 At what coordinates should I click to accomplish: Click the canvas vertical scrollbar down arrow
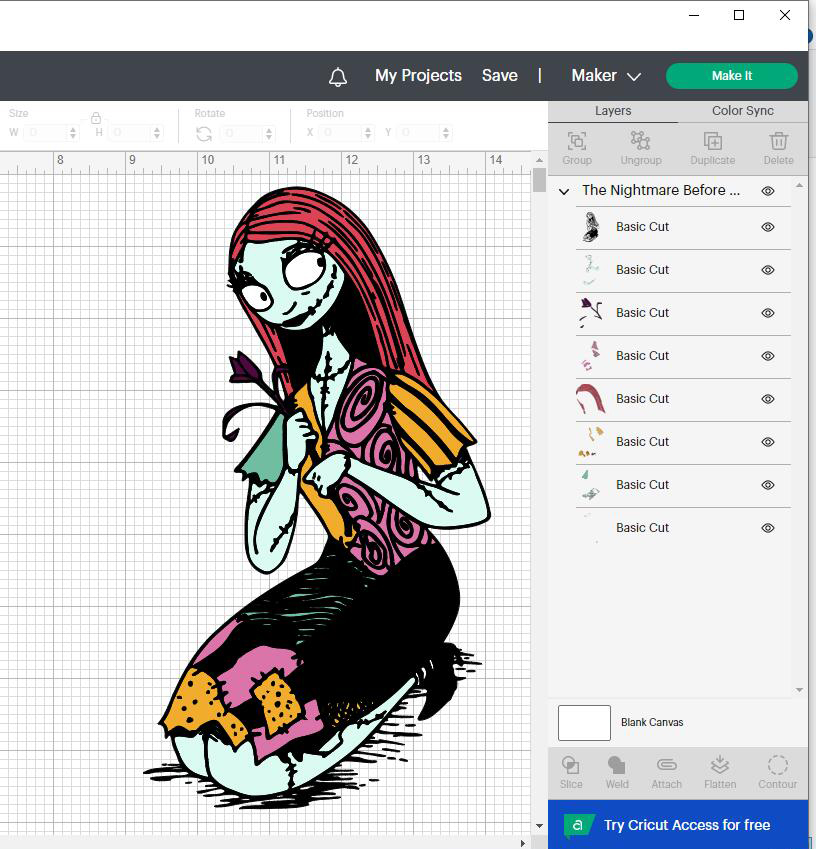[539, 826]
